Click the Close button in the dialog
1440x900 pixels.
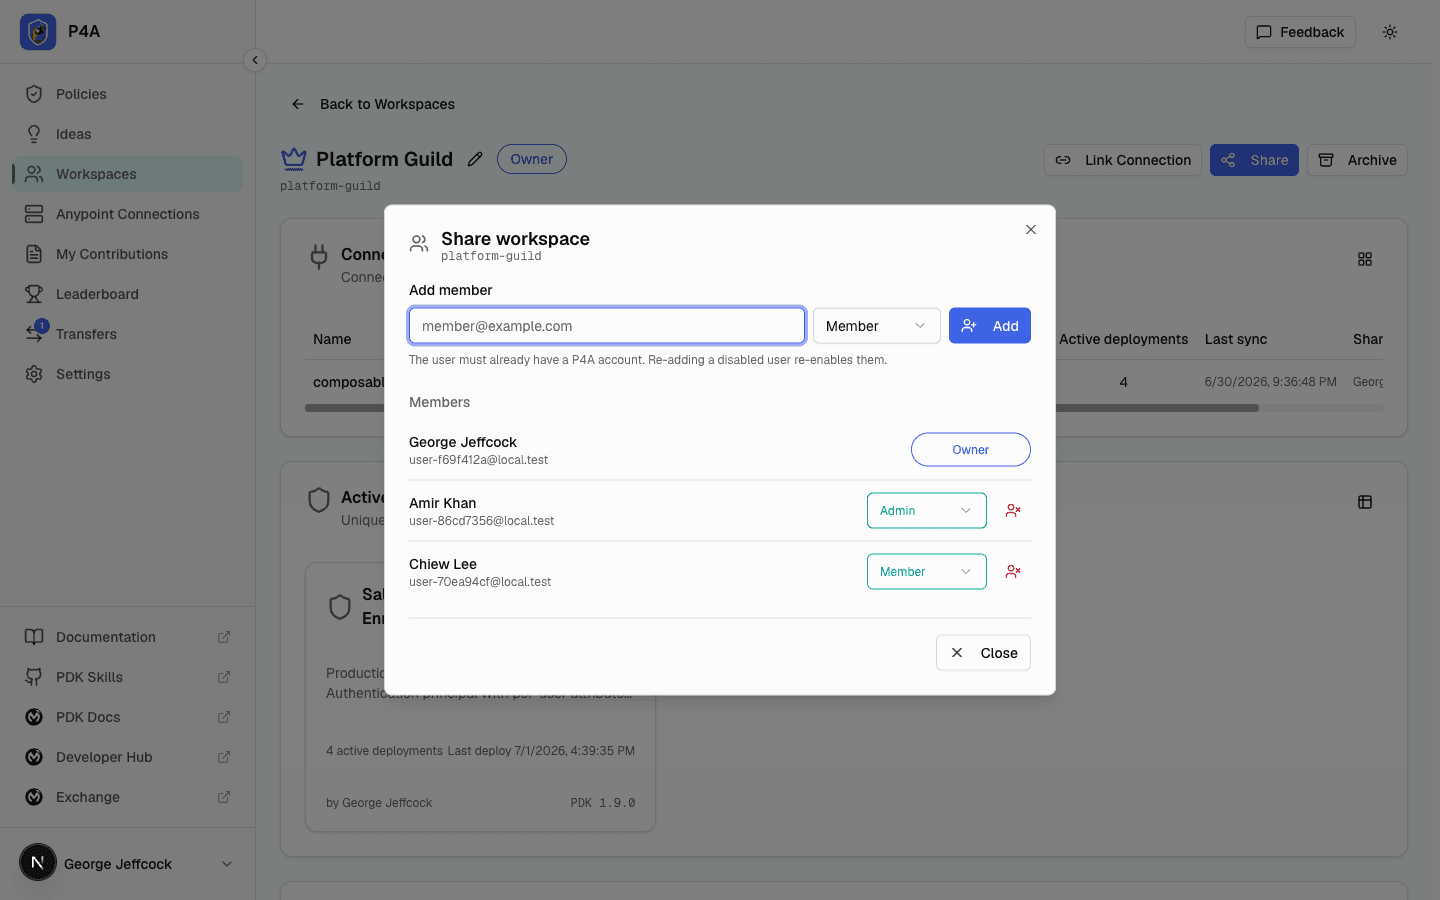point(984,653)
